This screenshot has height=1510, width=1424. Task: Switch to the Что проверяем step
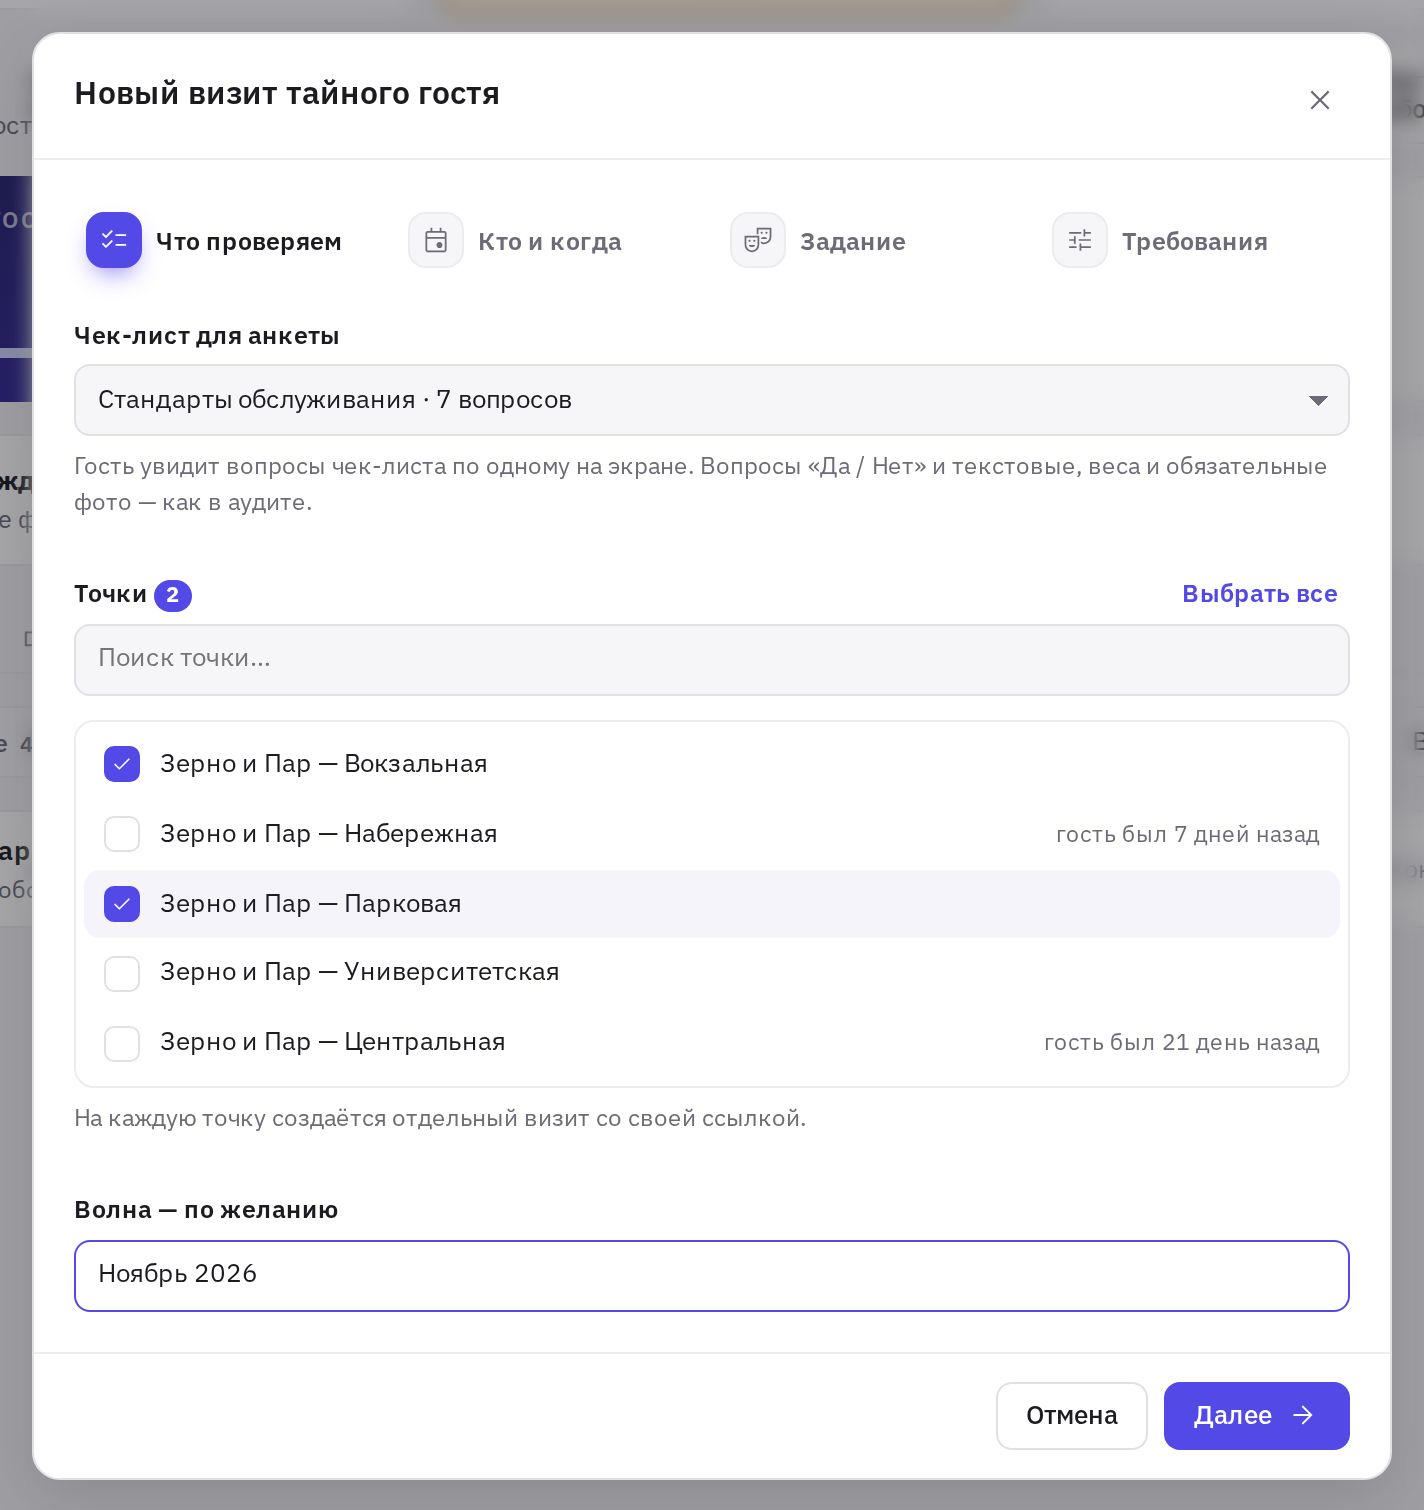click(x=214, y=241)
